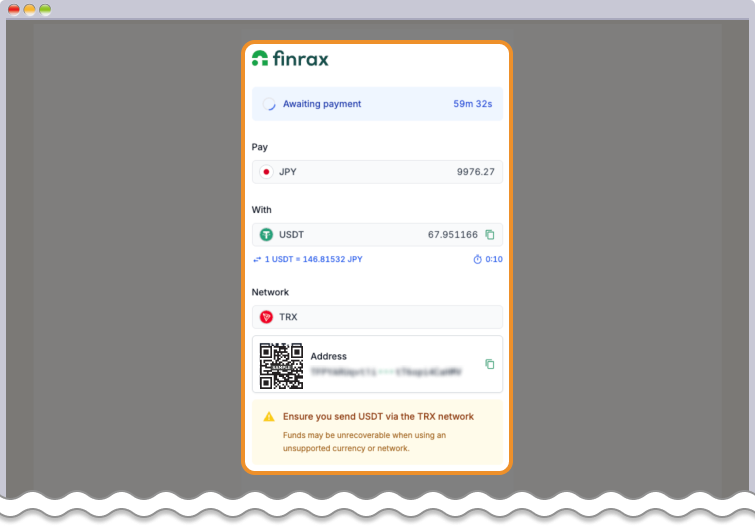755x528 pixels.
Task: Open the JPY pay currency field
Action: [377, 172]
